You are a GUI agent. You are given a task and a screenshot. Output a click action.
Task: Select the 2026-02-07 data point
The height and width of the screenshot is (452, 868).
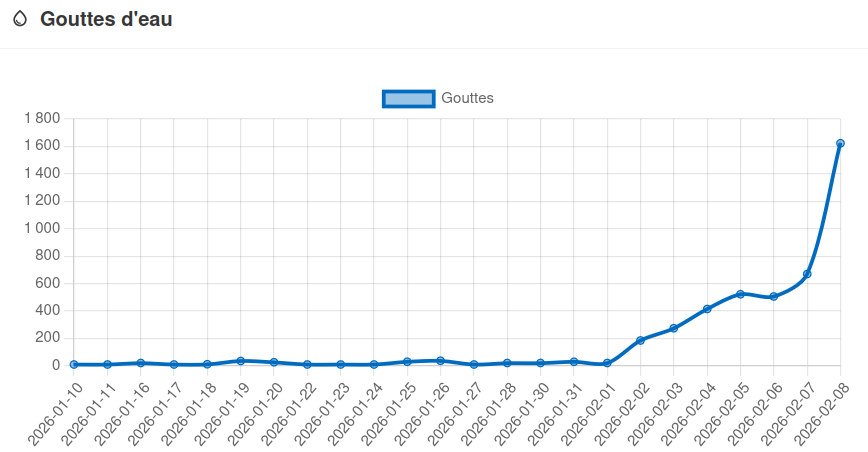pos(807,274)
